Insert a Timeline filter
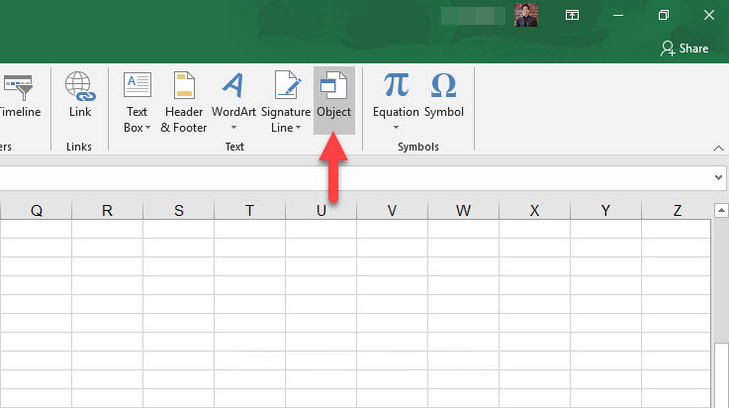Image resolution: width=729 pixels, height=408 pixels. point(19,95)
